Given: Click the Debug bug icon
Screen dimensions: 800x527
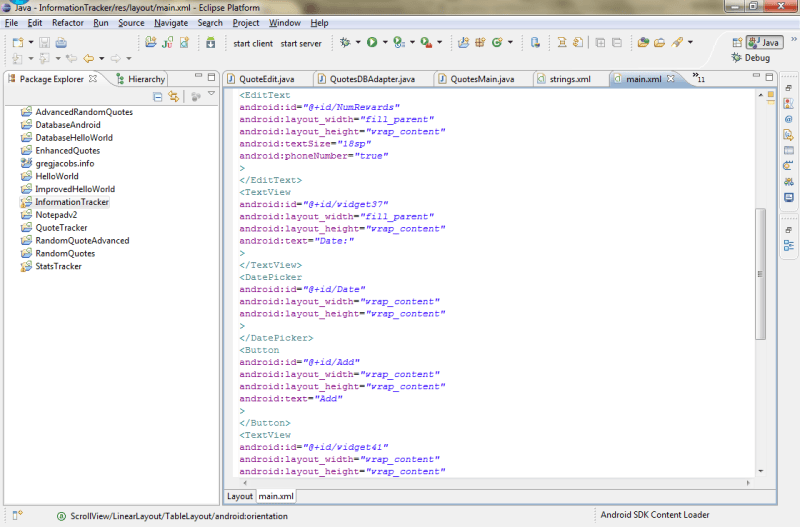Looking at the screenshot, I should [345, 42].
